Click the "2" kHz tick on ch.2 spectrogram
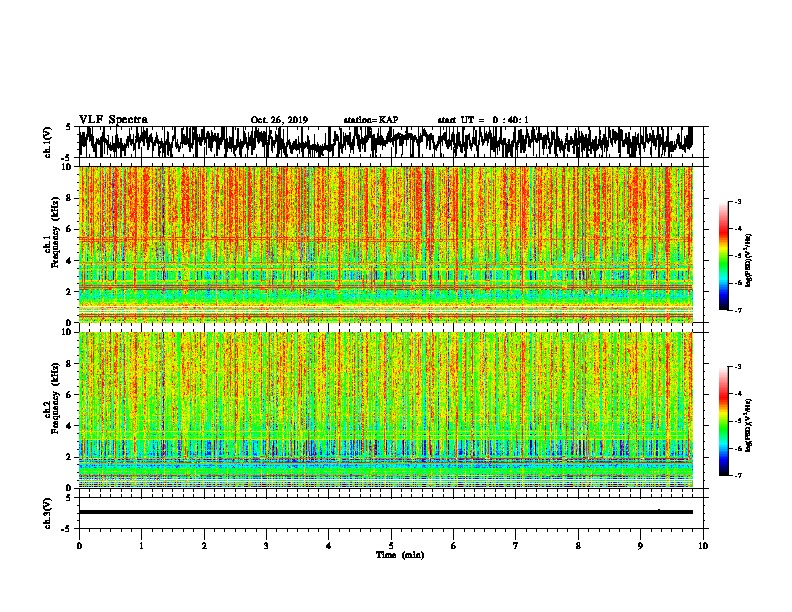This screenshot has width=792, height=612. click(70, 457)
